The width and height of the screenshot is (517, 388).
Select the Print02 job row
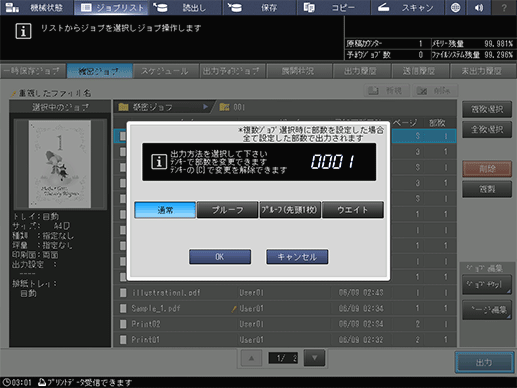285,324
